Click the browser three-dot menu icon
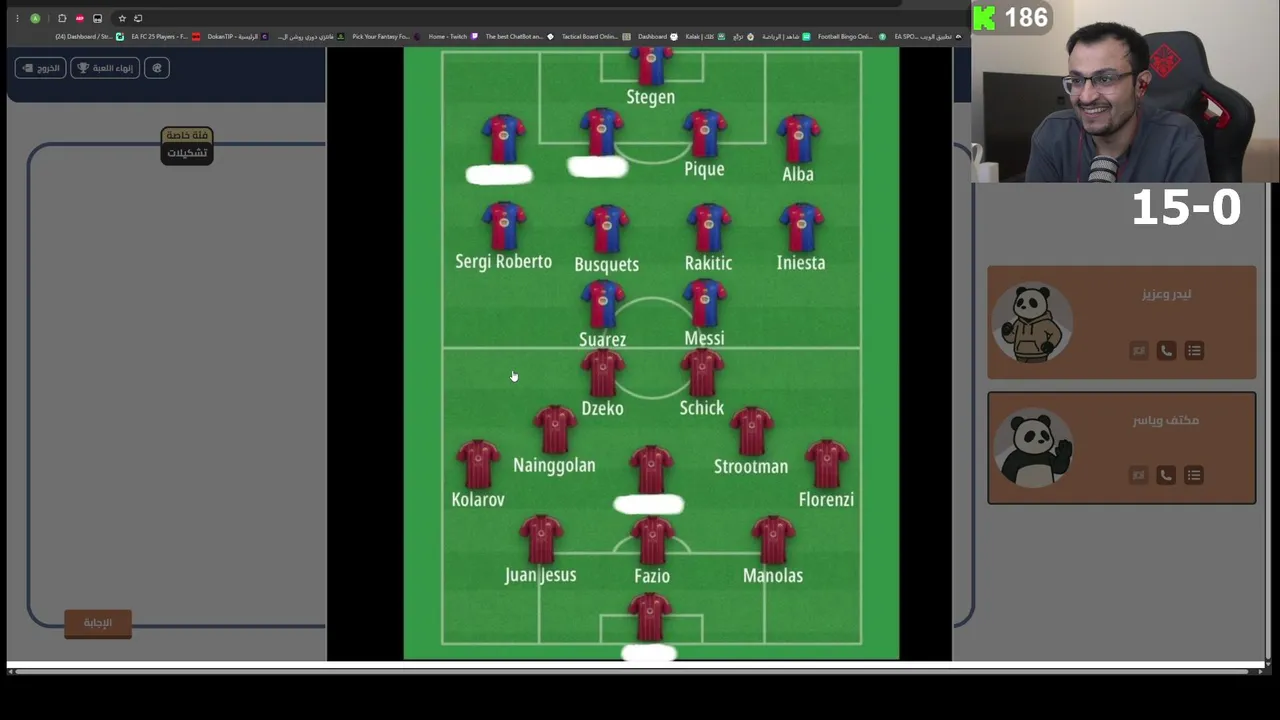This screenshot has width=1280, height=720. tap(16, 18)
